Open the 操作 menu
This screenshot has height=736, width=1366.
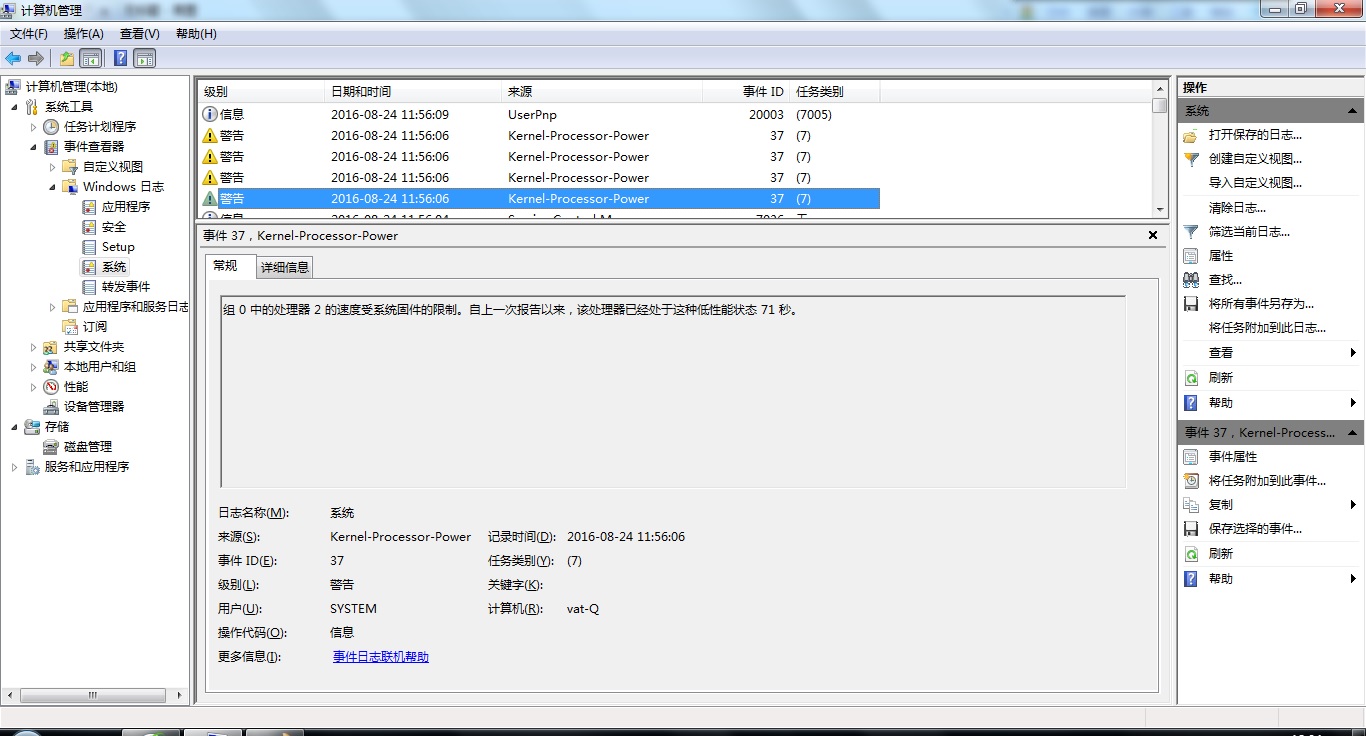(84, 33)
